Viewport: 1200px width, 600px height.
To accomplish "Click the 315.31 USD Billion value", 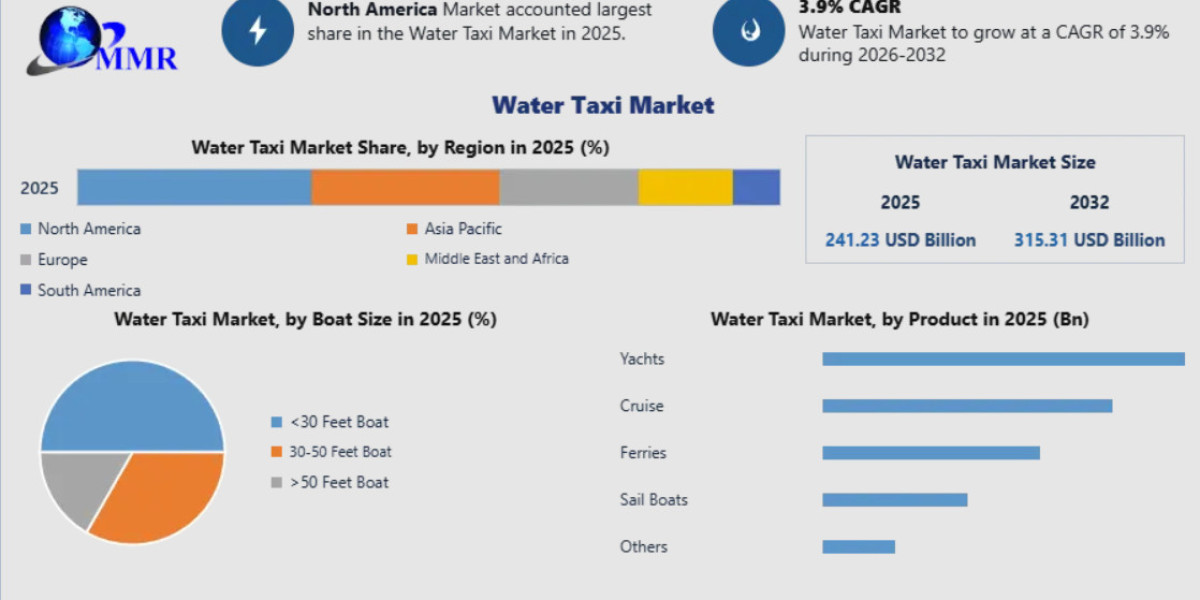I will pyautogui.click(x=1089, y=240).
